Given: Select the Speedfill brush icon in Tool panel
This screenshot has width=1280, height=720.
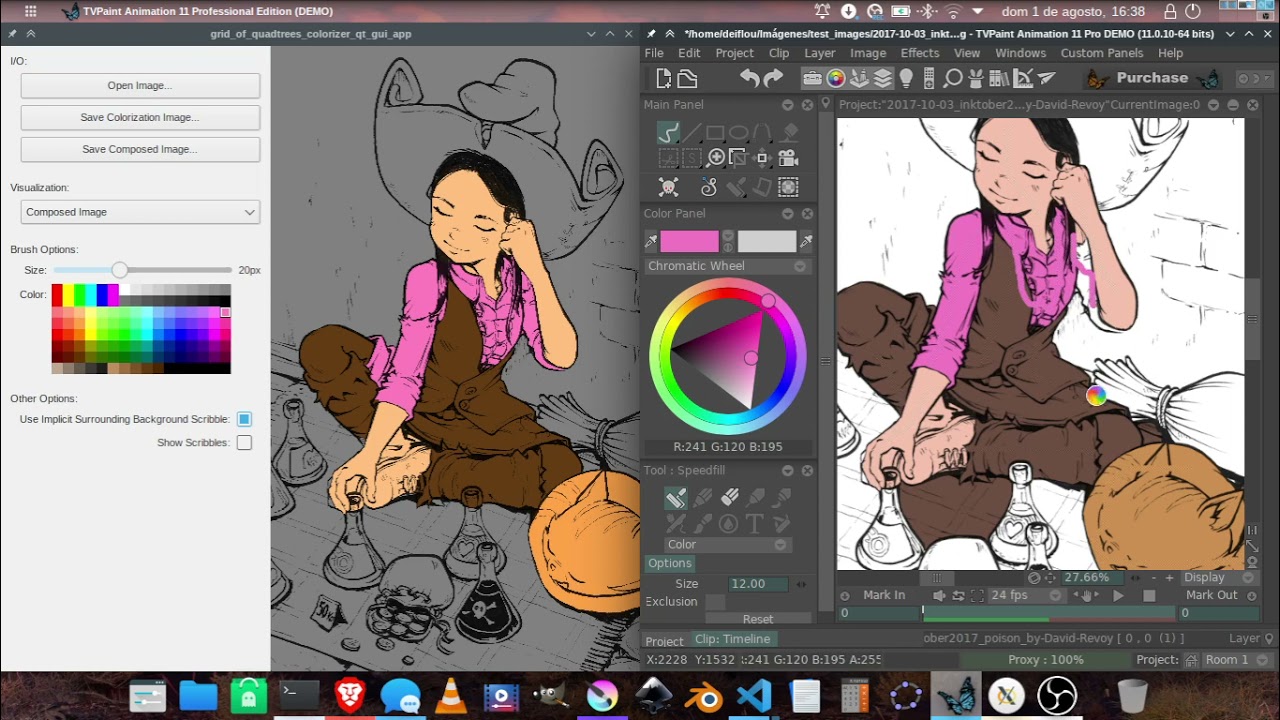Looking at the screenshot, I should pyautogui.click(x=676, y=498).
